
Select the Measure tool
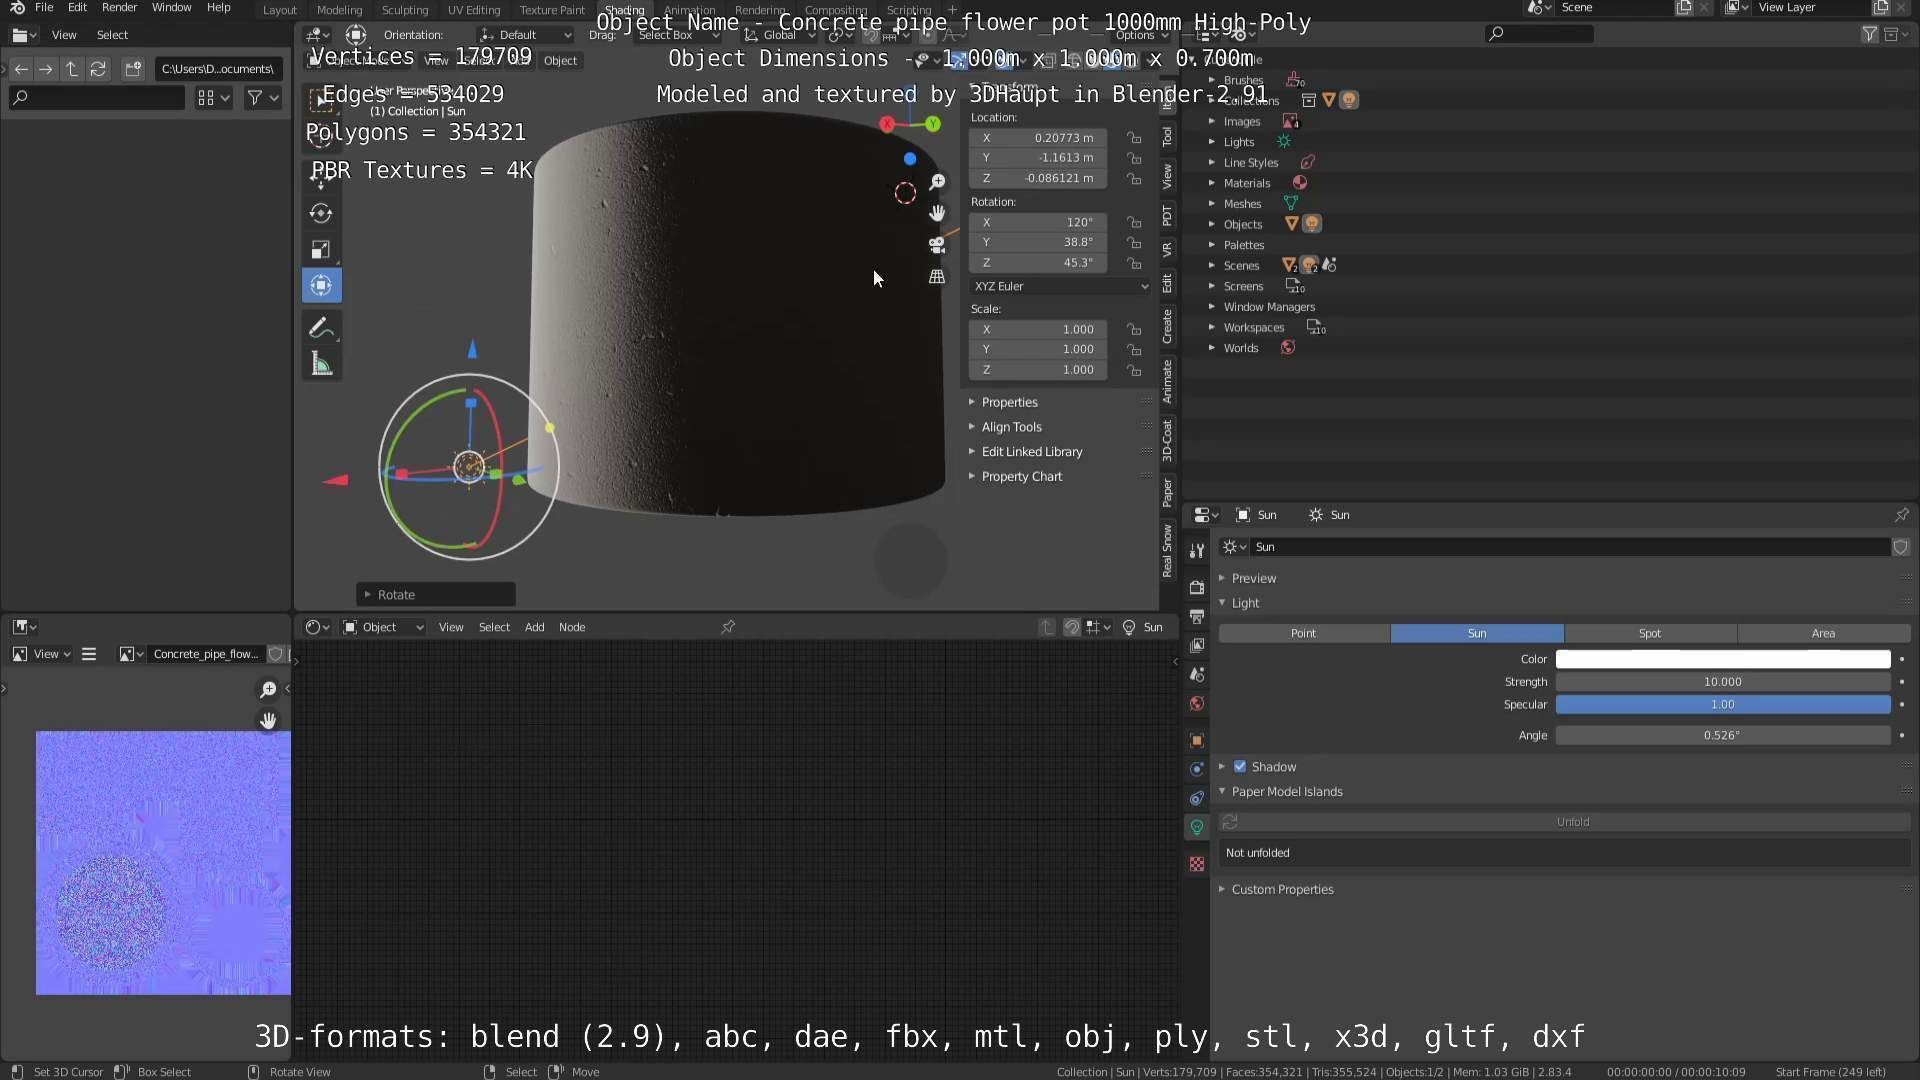click(x=320, y=365)
